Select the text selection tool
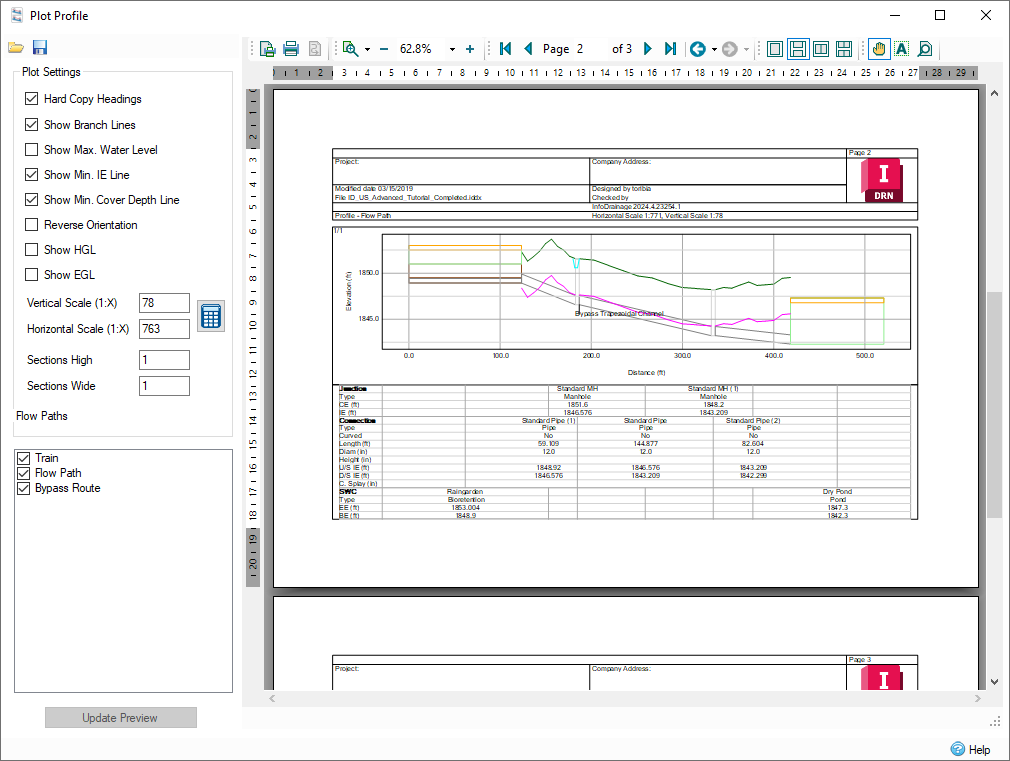1010x761 pixels. (901, 49)
